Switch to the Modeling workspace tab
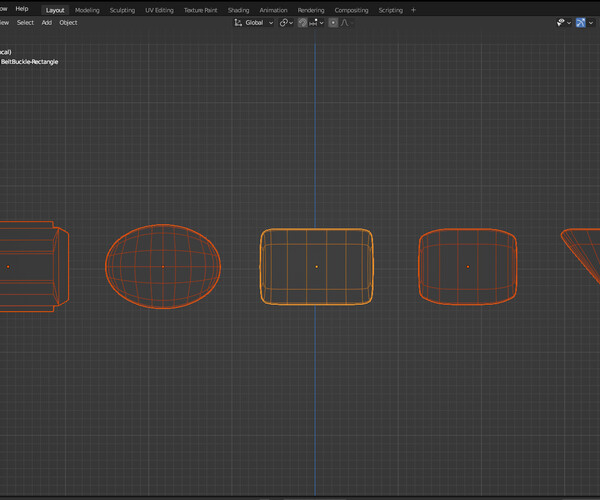Viewport: 600px width, 500px height. [x=87, y=10]
